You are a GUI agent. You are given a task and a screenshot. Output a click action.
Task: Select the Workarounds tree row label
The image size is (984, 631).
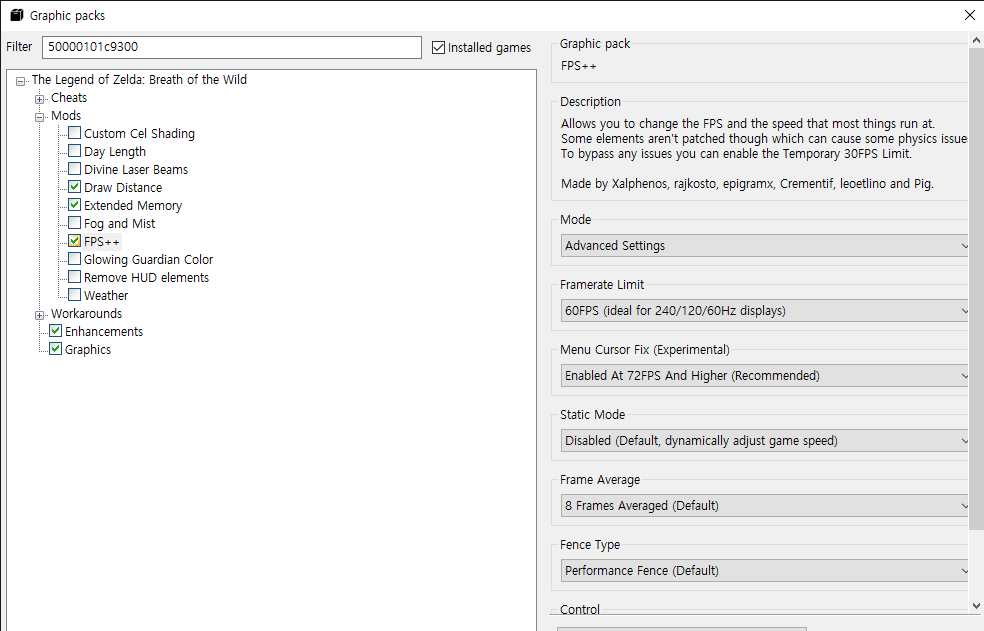pos(87,314)
